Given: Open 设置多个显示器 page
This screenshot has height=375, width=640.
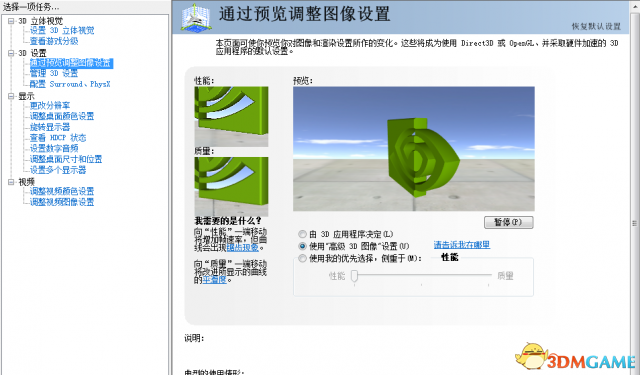Looking at the screenshot, I should pyautogui.click(x=58, y=170).
